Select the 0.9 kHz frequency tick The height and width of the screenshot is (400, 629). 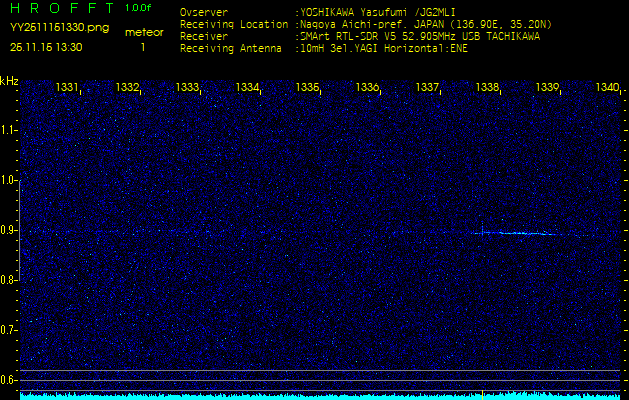(x=9, y=230)
